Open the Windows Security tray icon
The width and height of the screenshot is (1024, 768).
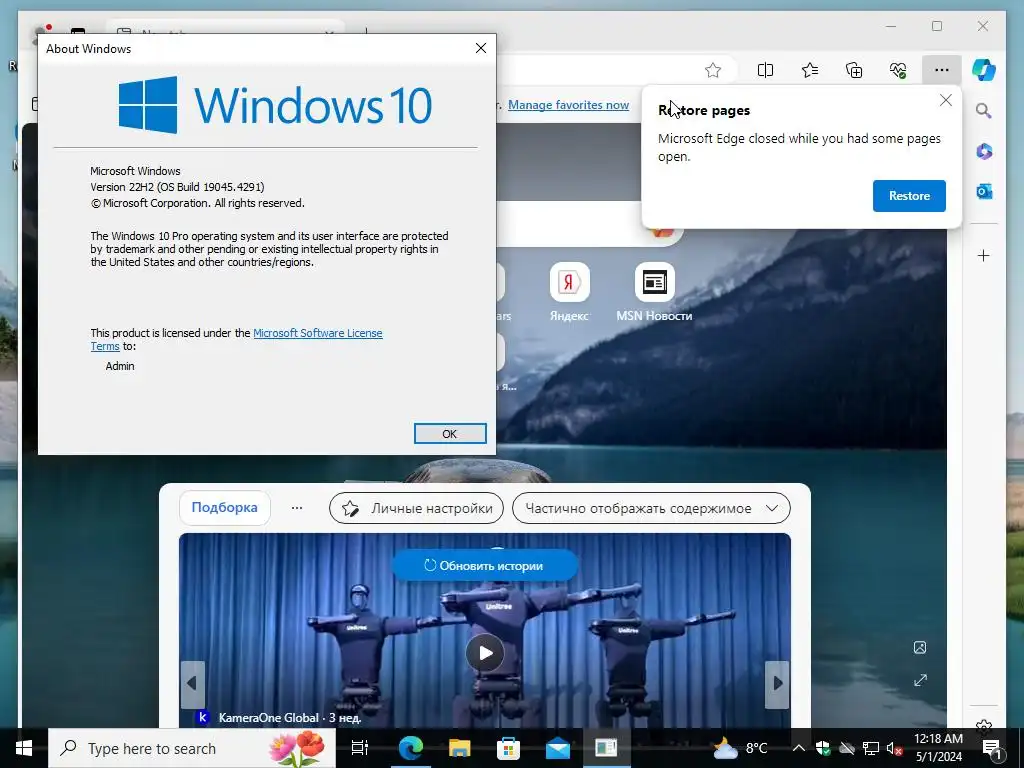pyautogui.click(x=822, y=748)
